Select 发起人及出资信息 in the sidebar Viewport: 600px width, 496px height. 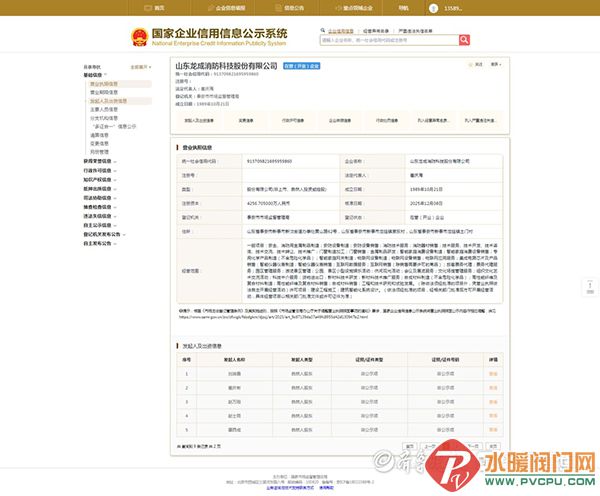point(108,101)
